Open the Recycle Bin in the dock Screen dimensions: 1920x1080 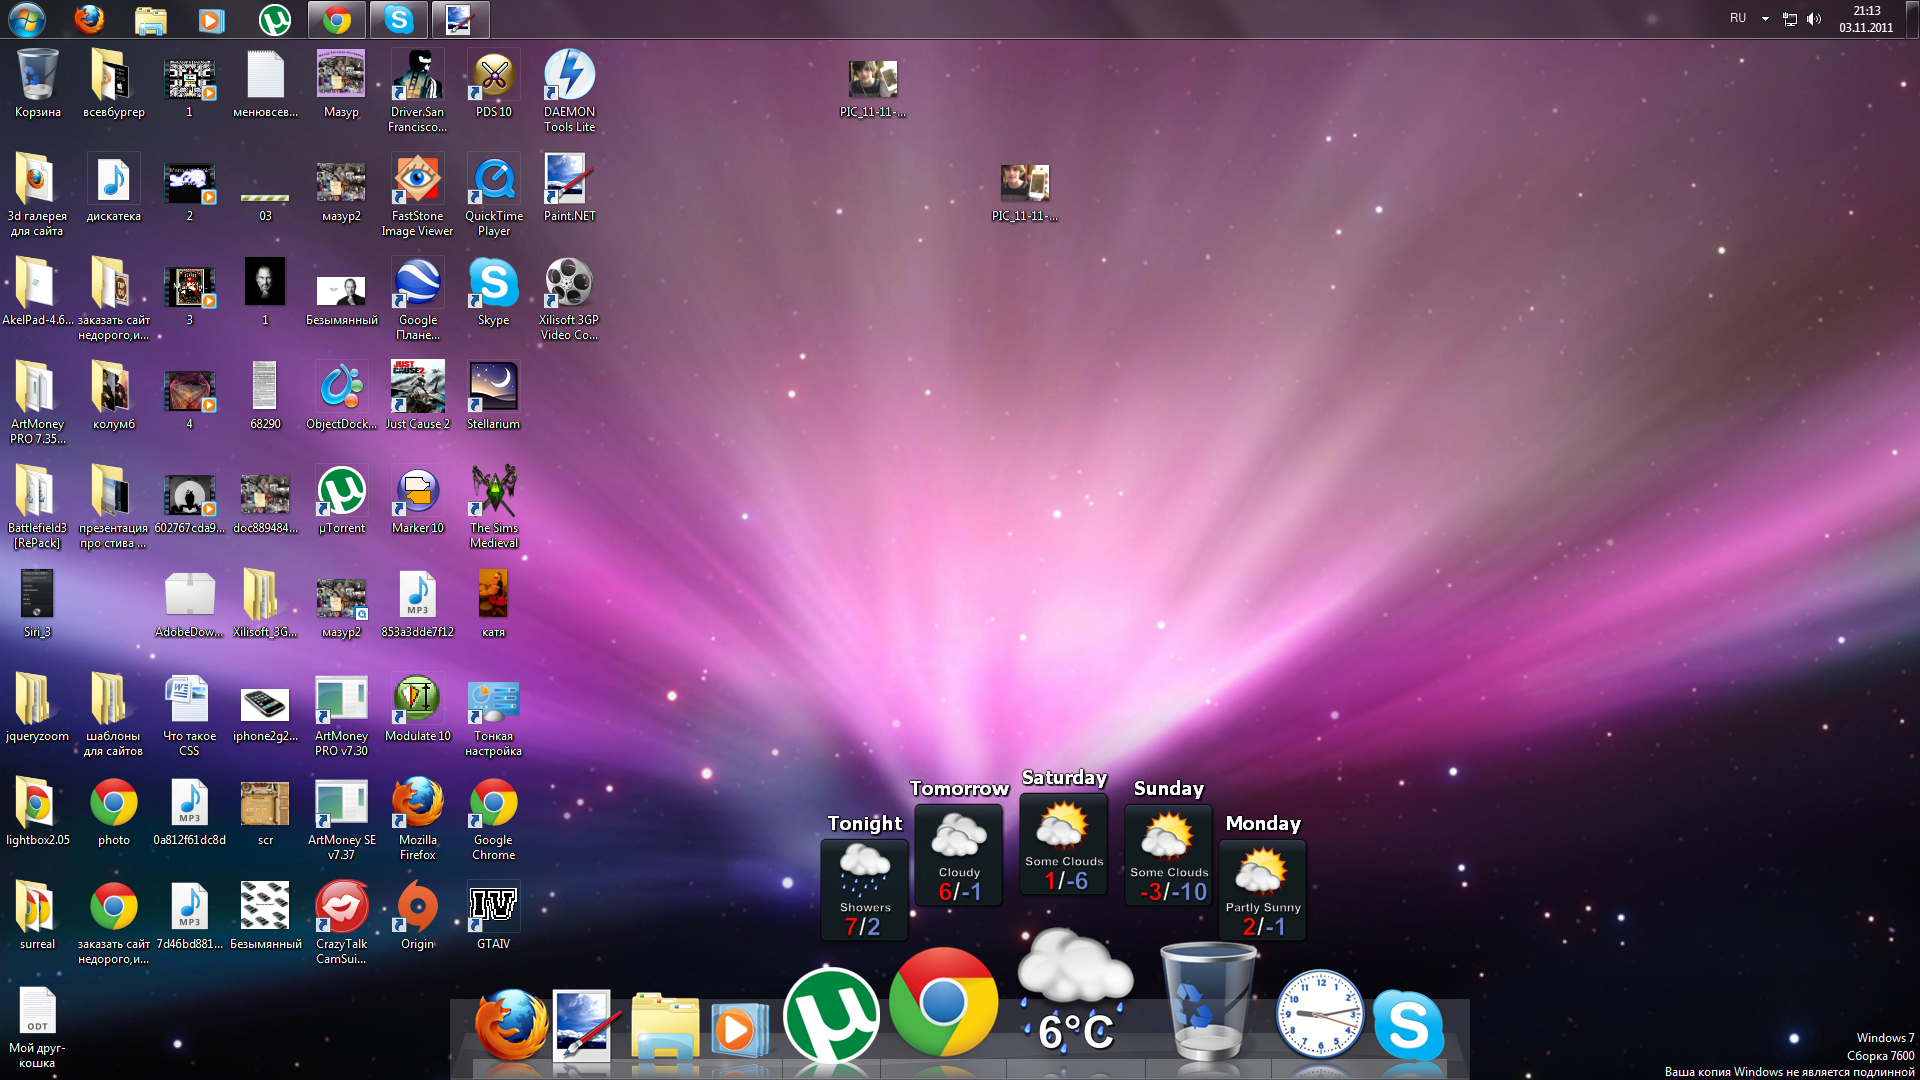(1207, 1003)
